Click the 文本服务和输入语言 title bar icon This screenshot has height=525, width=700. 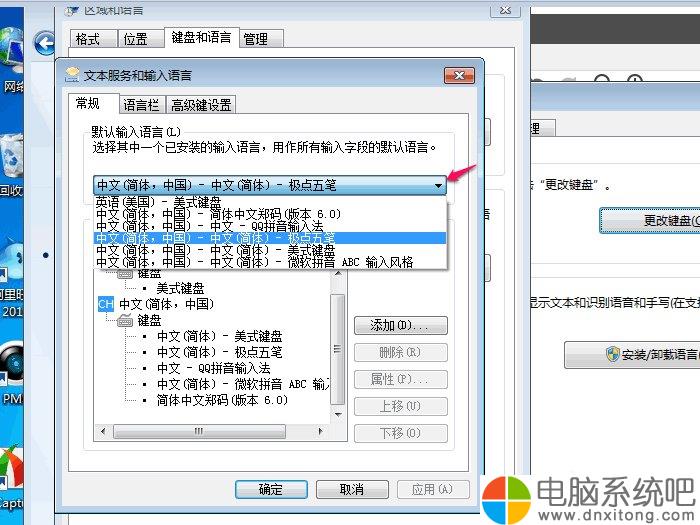(72, 75)
